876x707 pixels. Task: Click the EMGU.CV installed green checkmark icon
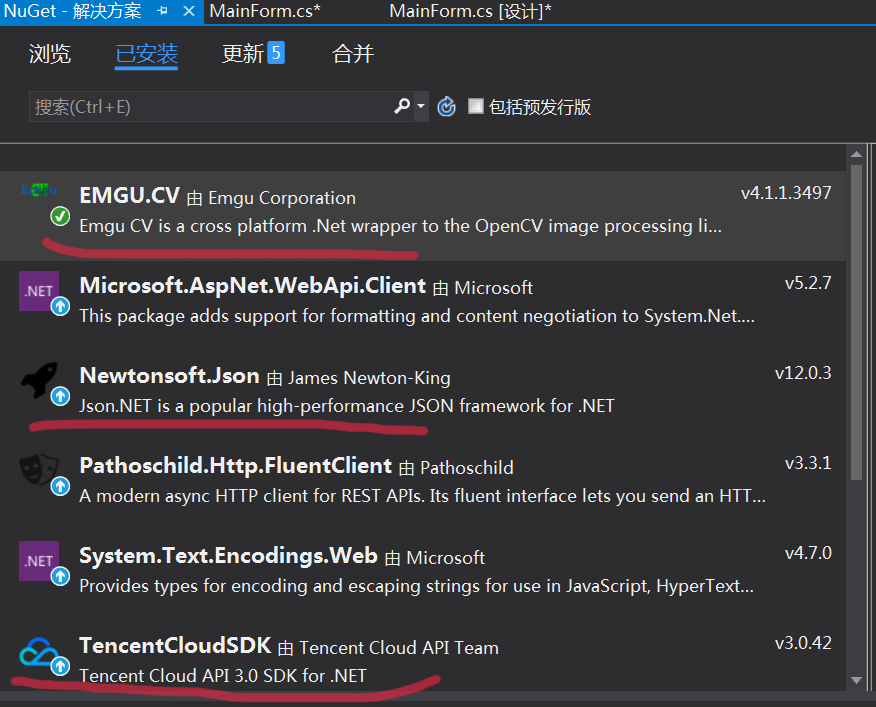pyautogui.click(x=60, y=217)
